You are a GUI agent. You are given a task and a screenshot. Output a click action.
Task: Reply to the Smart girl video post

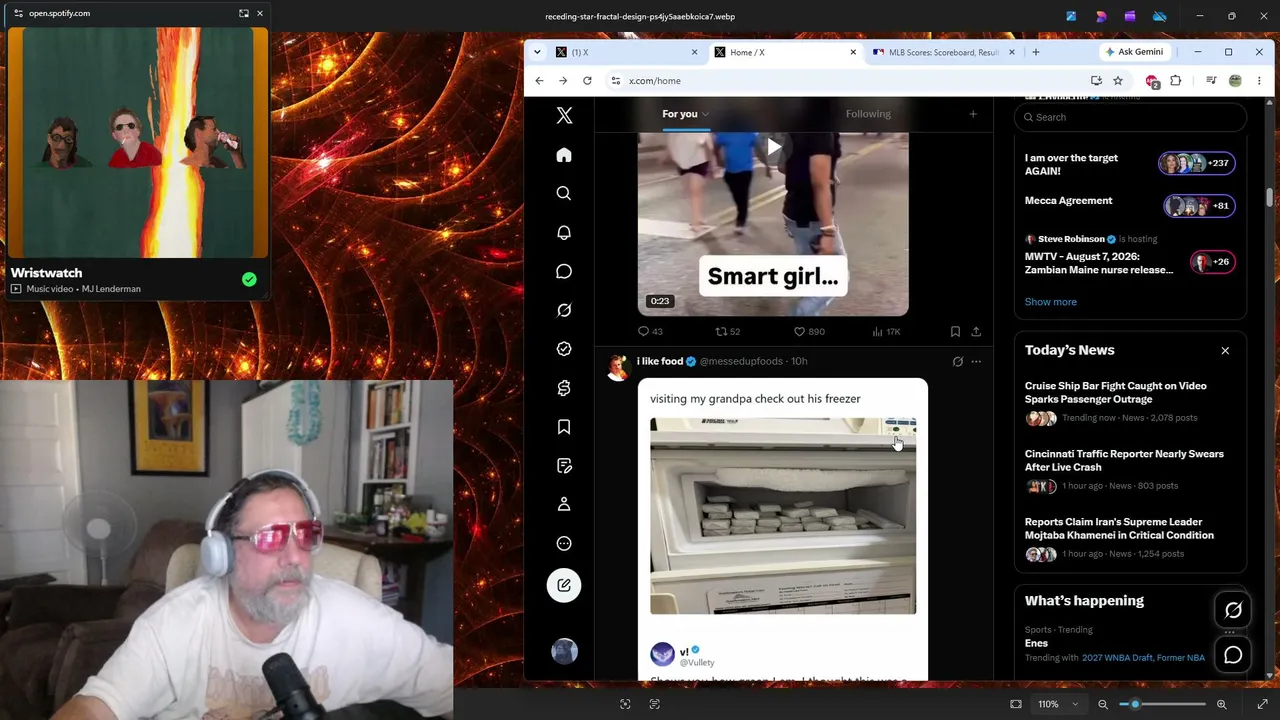coord(644,331)
